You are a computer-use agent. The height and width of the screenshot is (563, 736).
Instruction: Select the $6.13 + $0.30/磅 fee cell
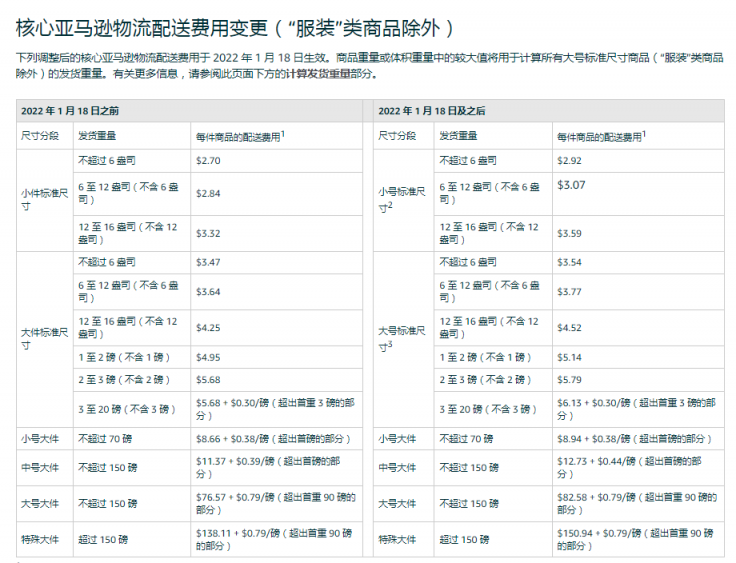[x=636, y=409]
